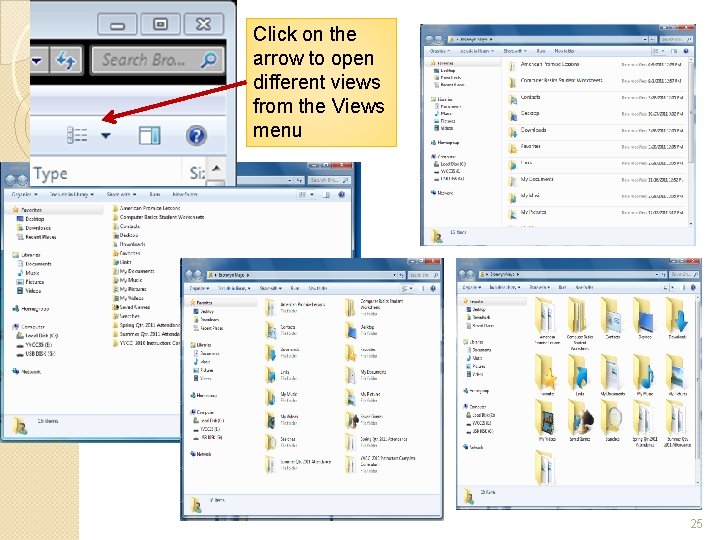Viewport: 720px width, 540px height.
Task: Click help icon in details-view window
Action: point(686,51)
